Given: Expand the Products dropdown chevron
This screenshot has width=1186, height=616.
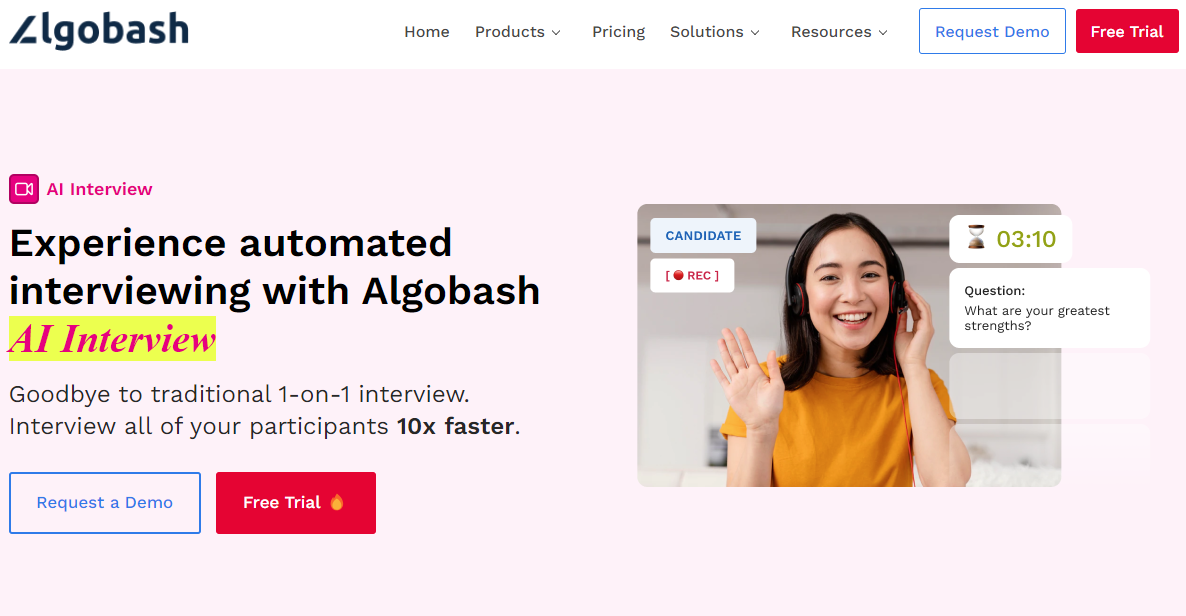Looking at the screenshot, I should [x=556, y=33].
